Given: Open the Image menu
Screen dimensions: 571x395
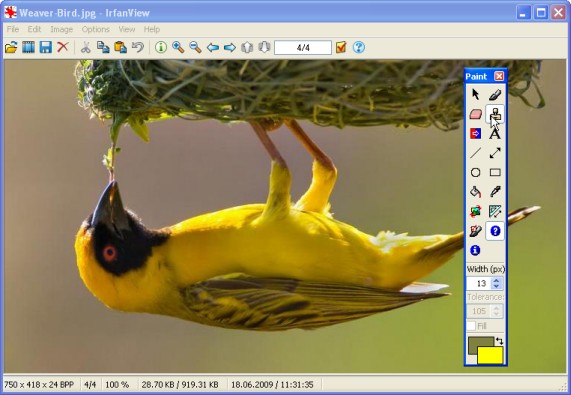Looking at the screenshot, I should [x=62, y=29].
